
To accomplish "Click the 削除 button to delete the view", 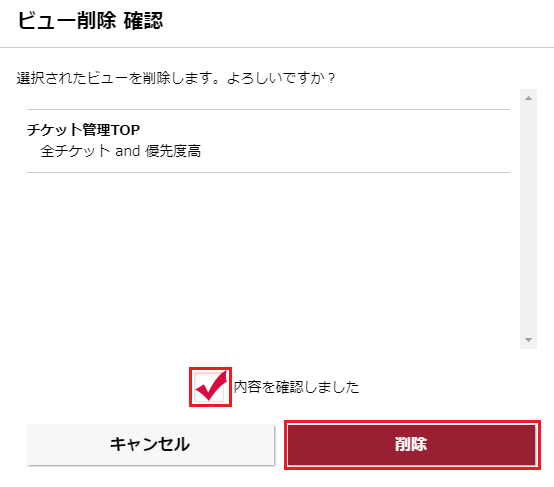I will pyautogui.click(x=412, y=445).
